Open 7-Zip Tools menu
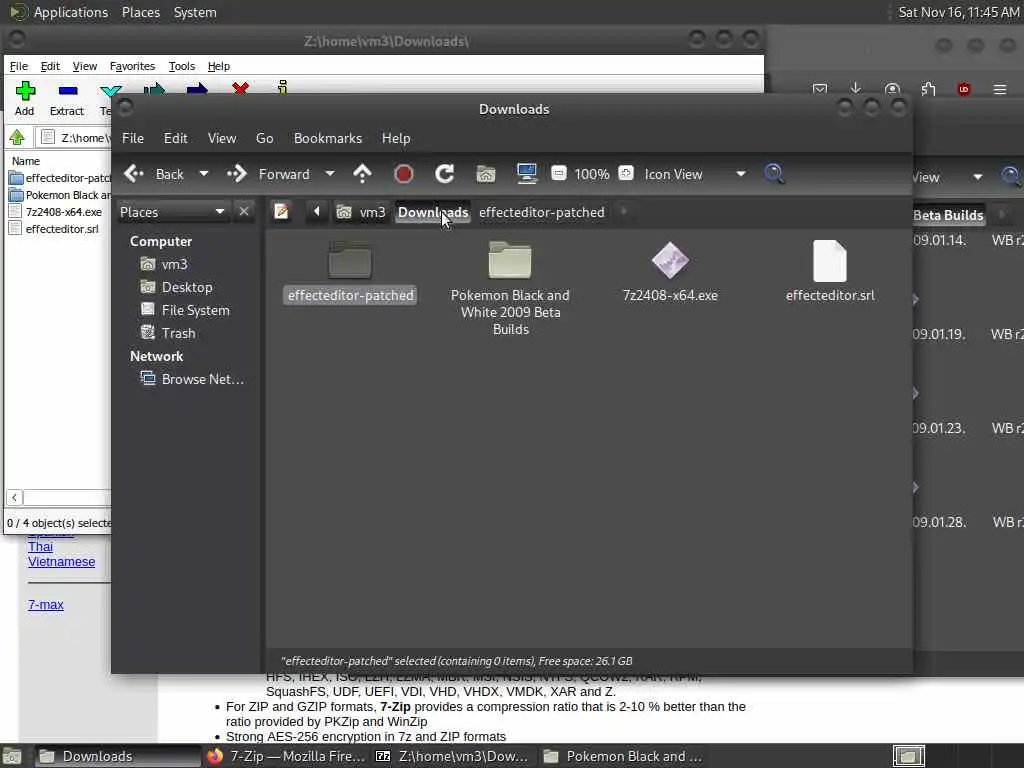 pyautogui.click(x=182, y=66)
